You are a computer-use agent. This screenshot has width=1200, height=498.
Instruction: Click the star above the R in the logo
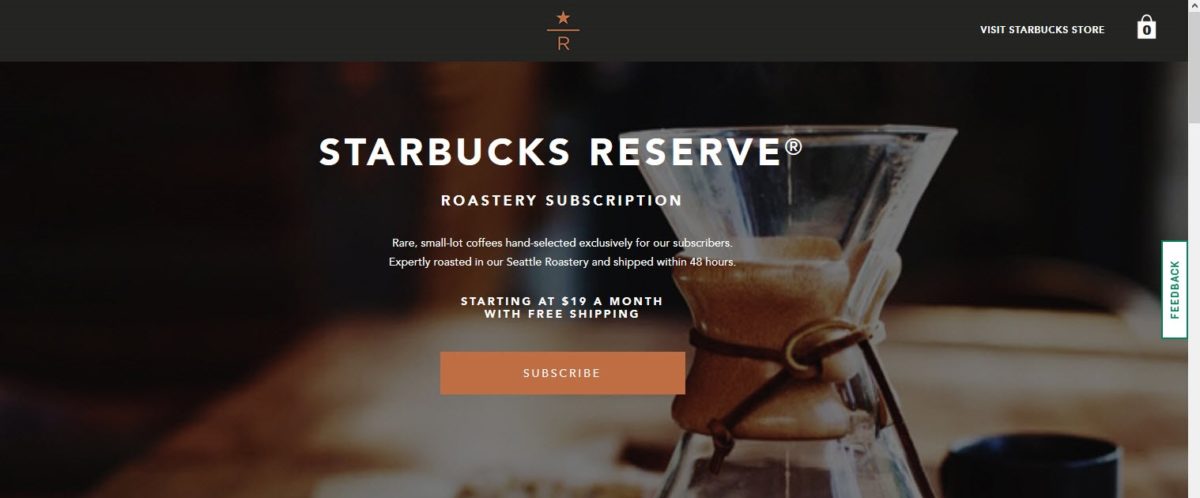[563, 17]
